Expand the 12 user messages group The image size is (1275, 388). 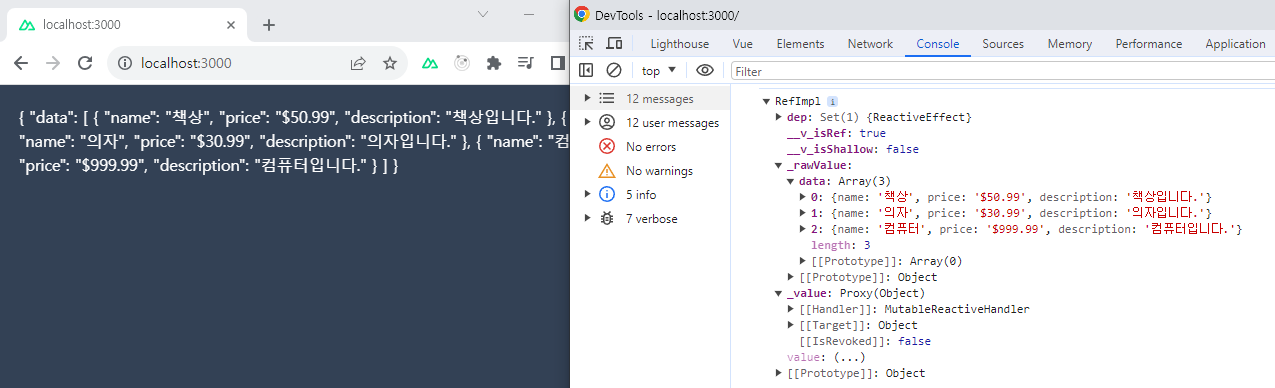click(x=587, y=123)
